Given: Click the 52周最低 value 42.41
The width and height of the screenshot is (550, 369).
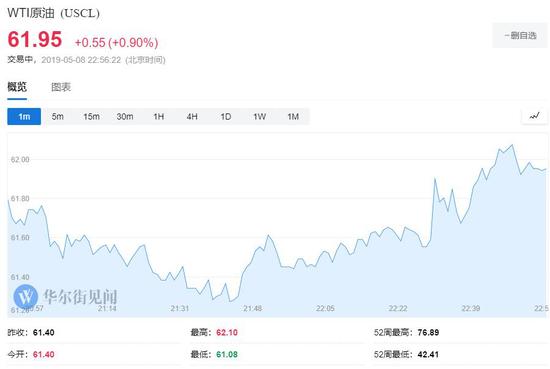Looking at the screenshot, I should click(x=428, y=354).
